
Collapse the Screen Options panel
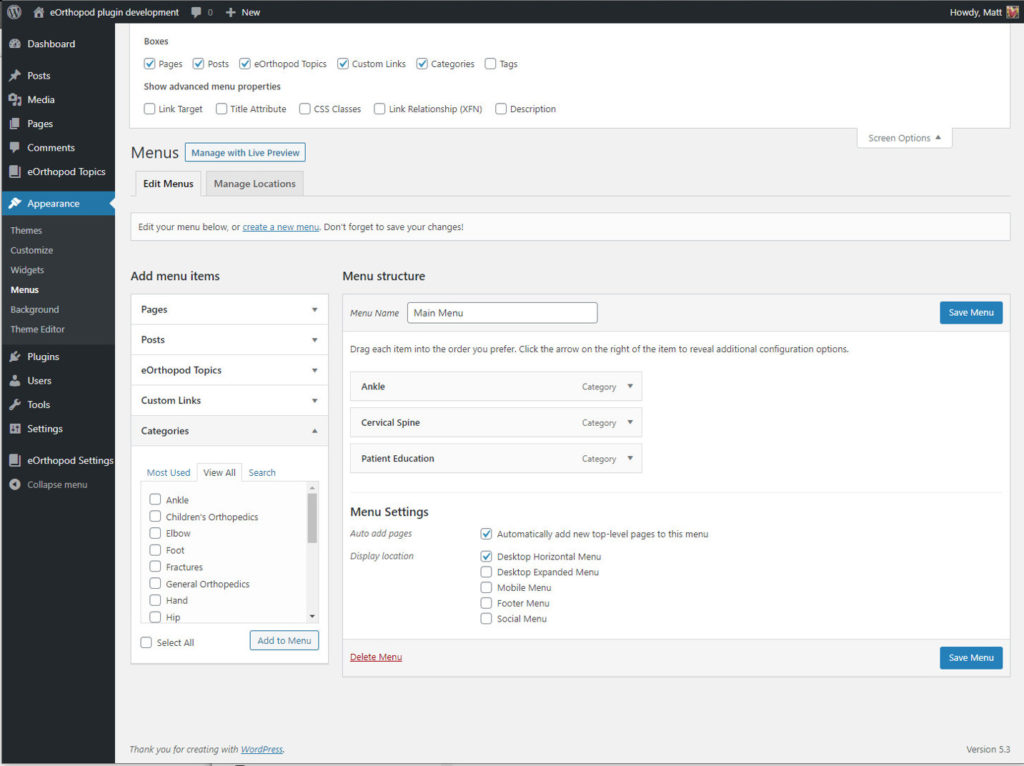904,138
